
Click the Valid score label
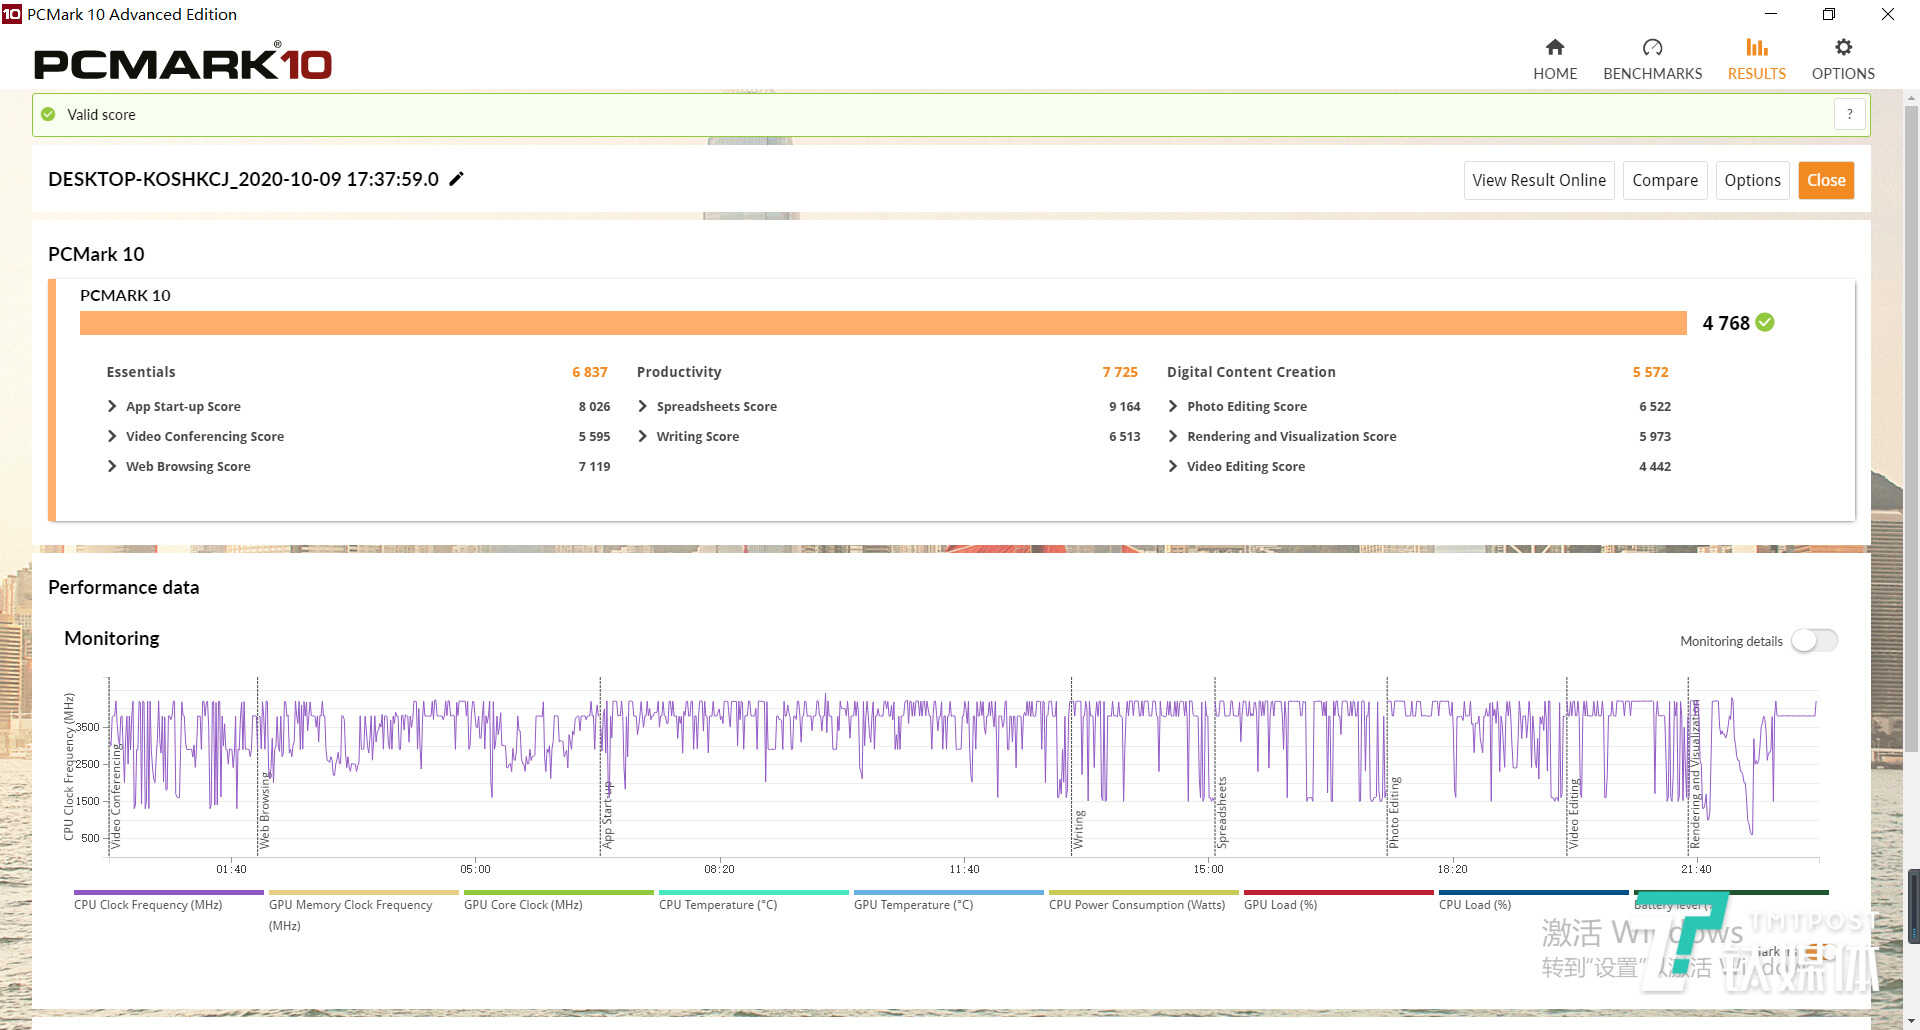click(x=101, y=114)
